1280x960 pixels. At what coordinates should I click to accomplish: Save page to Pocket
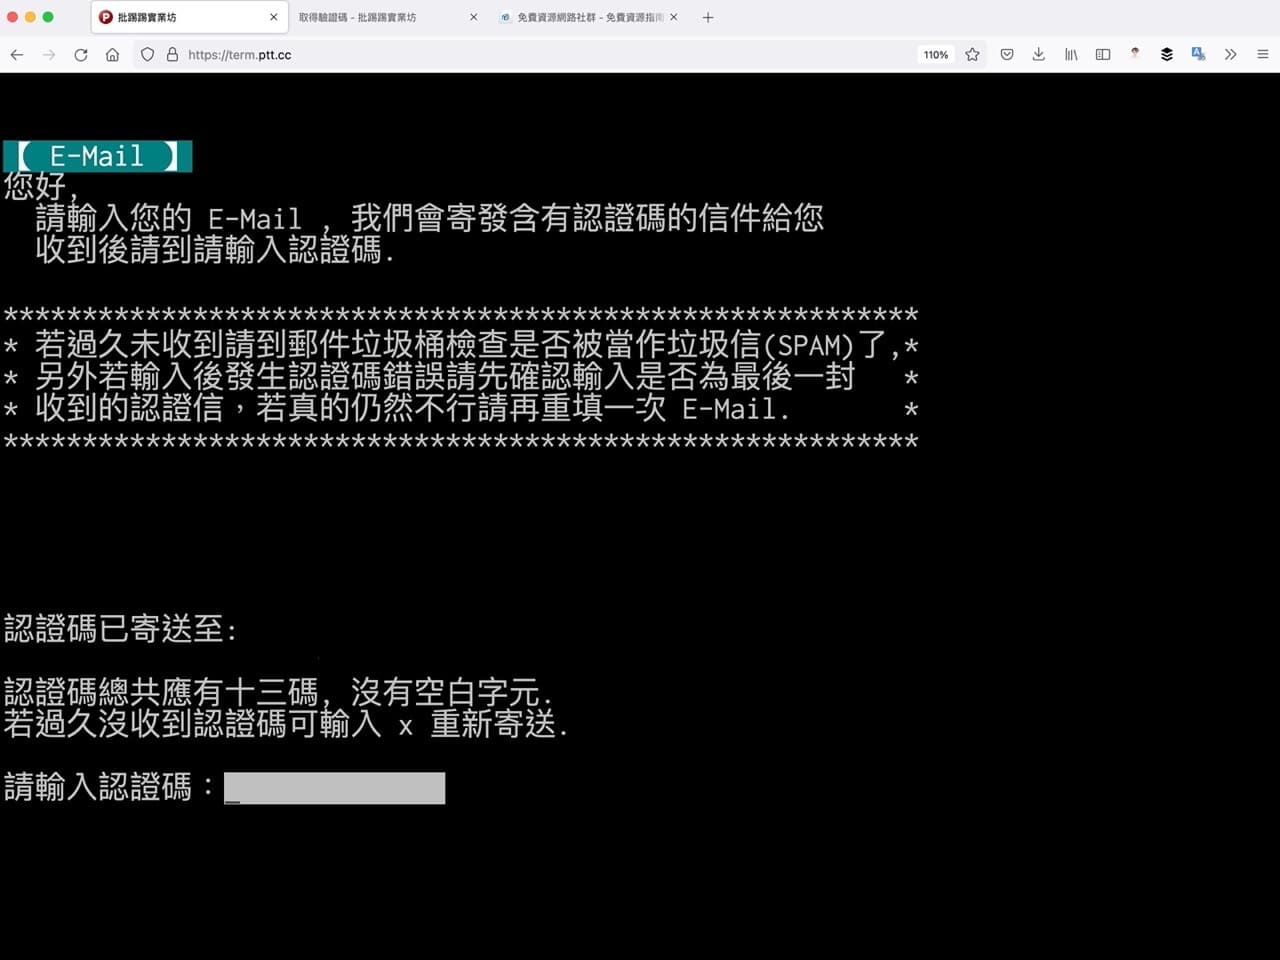pos(1007,55)
